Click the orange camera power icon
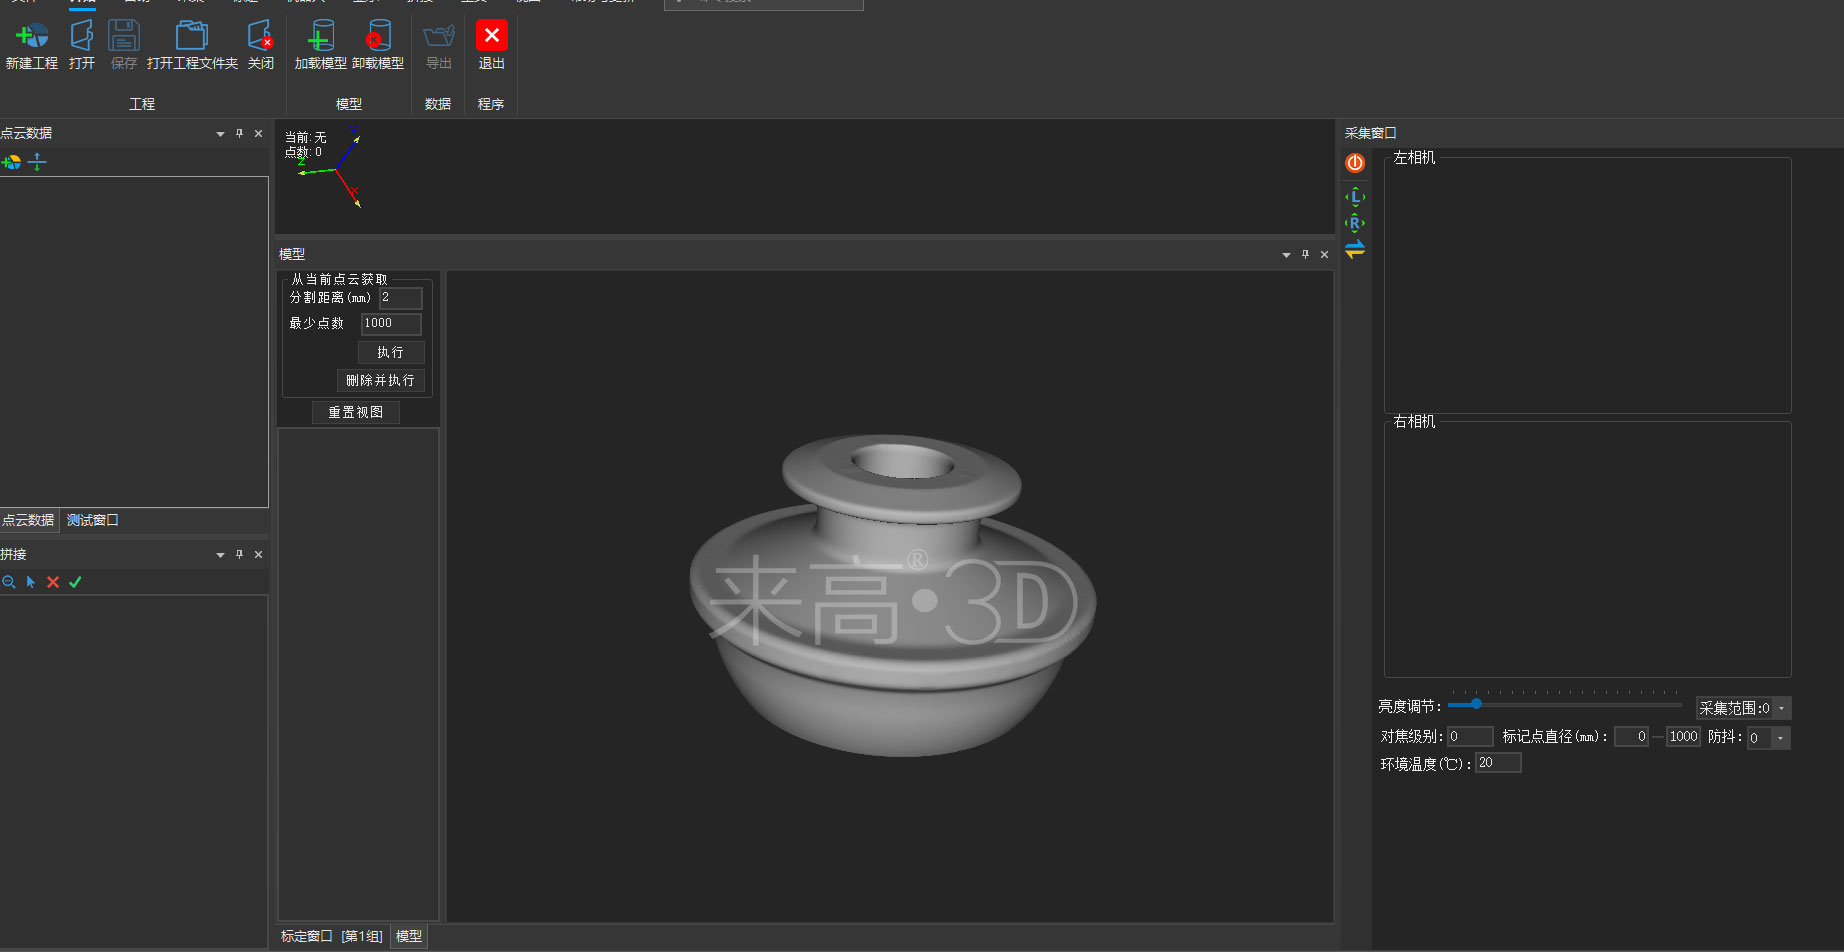 (x=1355, y=163)
